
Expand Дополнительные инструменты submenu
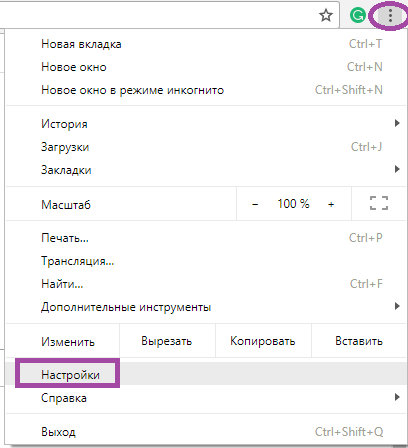click(206, 307)
